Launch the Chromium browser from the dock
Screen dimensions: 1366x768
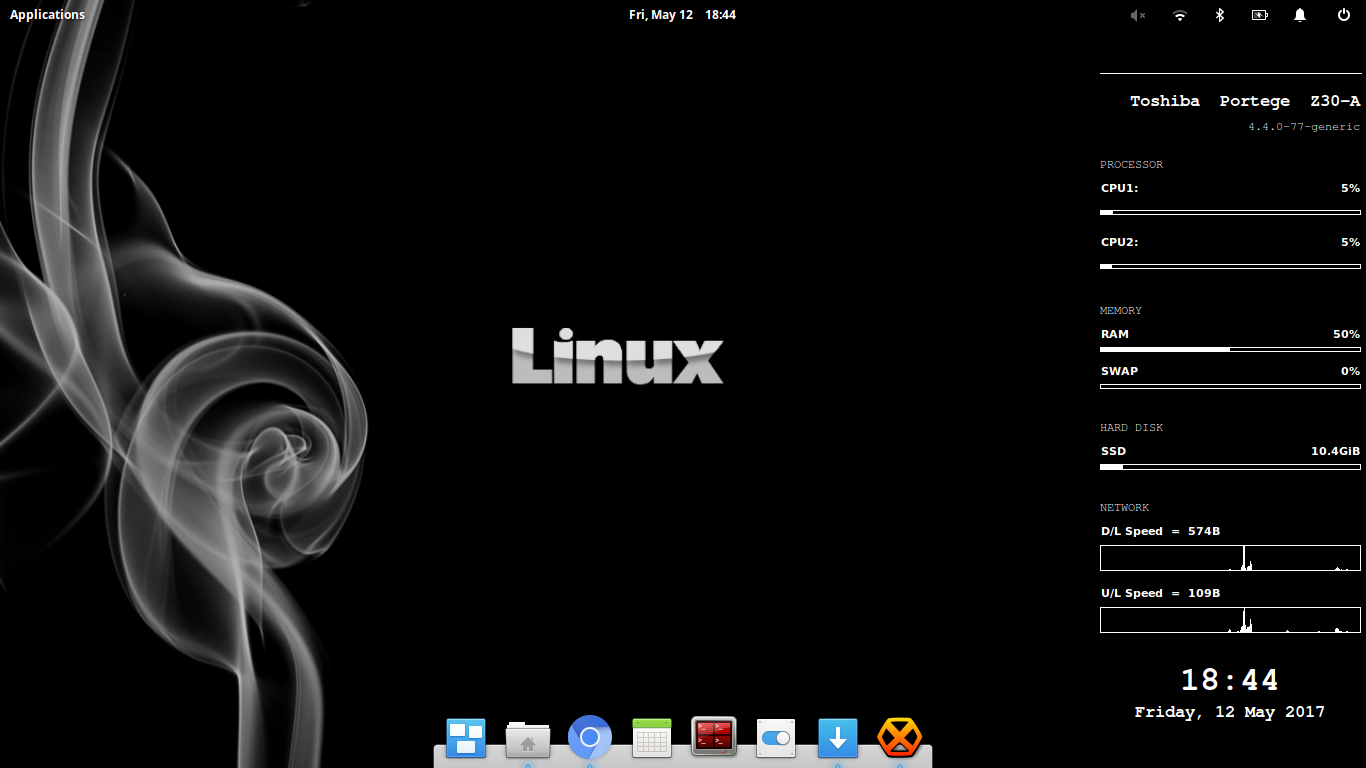(590, 738)
